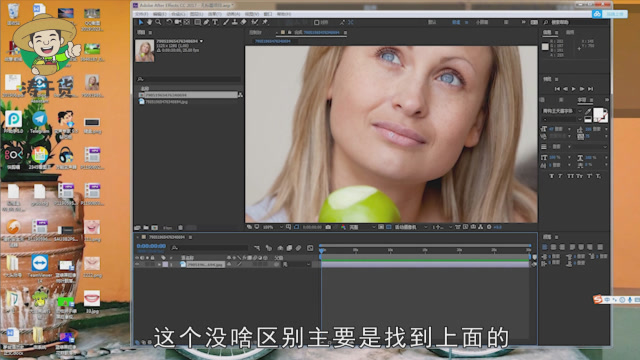Select the Eraser tool
Screen dimensions: 640x360
(244, 22)
